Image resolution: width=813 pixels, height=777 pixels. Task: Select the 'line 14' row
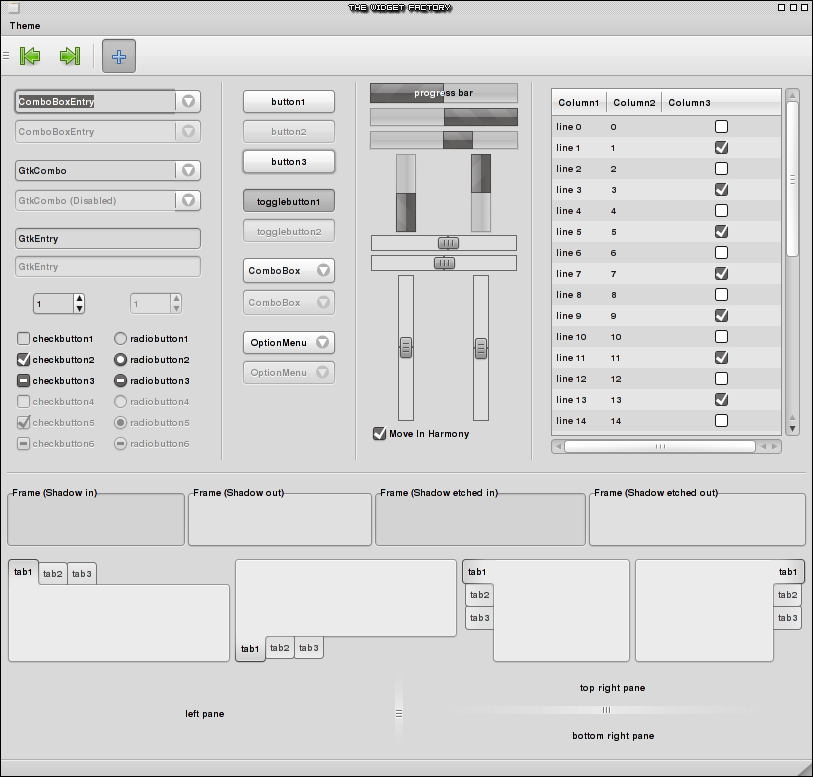[666, 421]
